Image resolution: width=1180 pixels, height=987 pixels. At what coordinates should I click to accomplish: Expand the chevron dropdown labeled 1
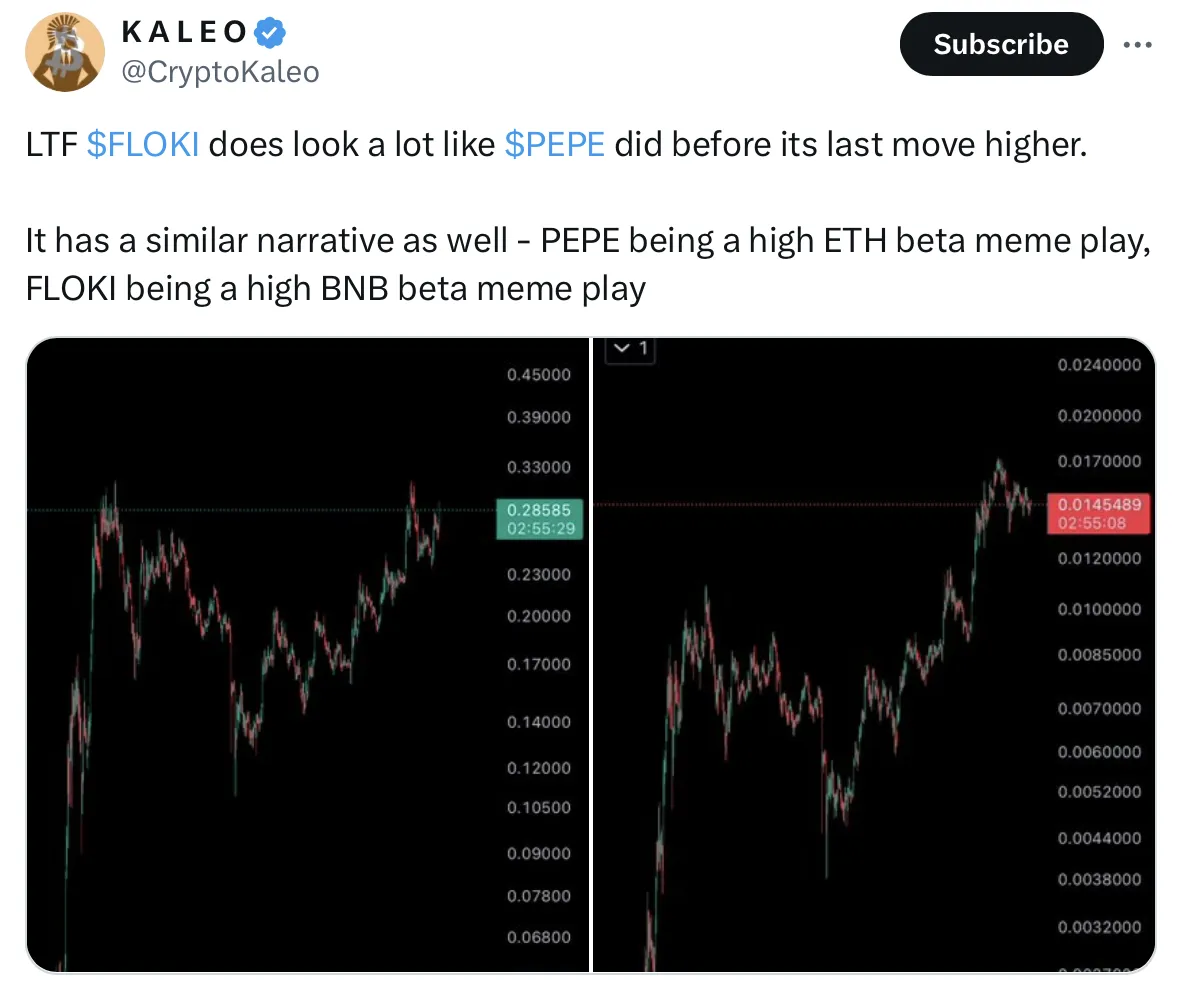pos(631,349)
